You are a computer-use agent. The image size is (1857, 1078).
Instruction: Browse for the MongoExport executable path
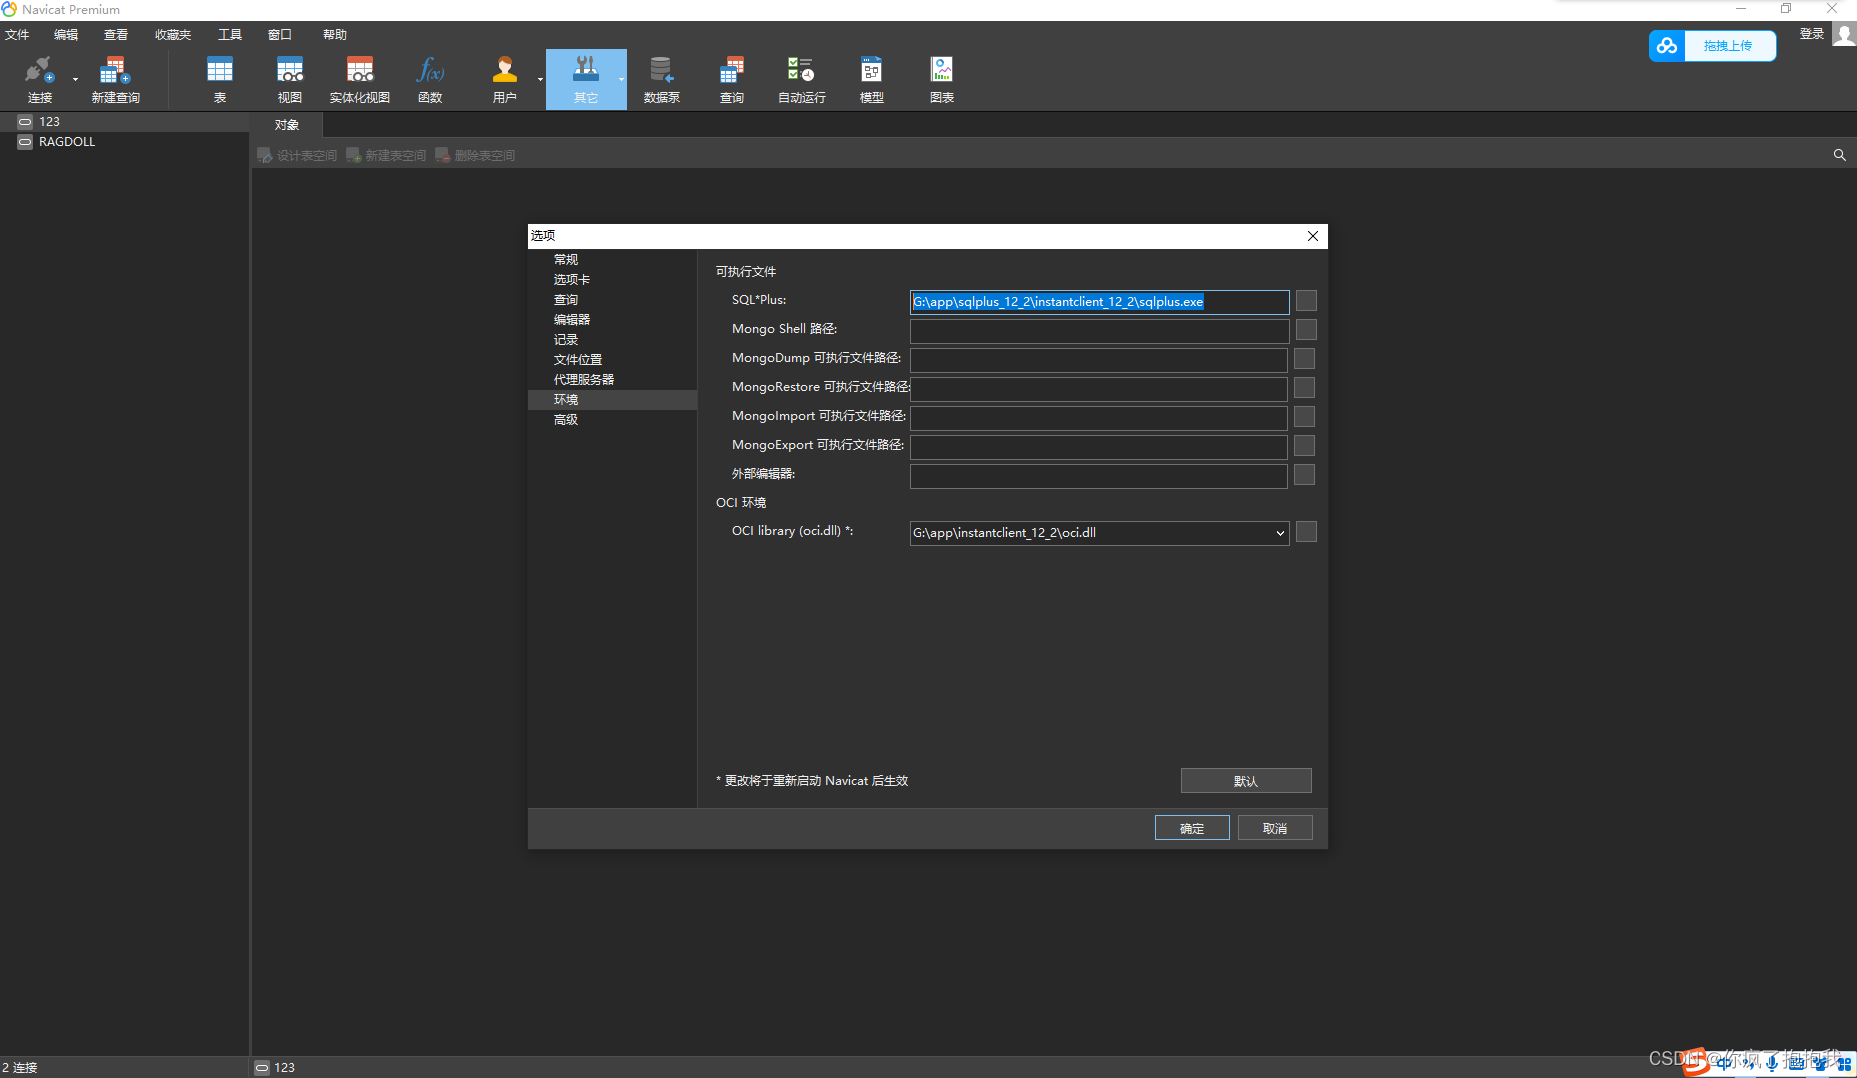1305,446
